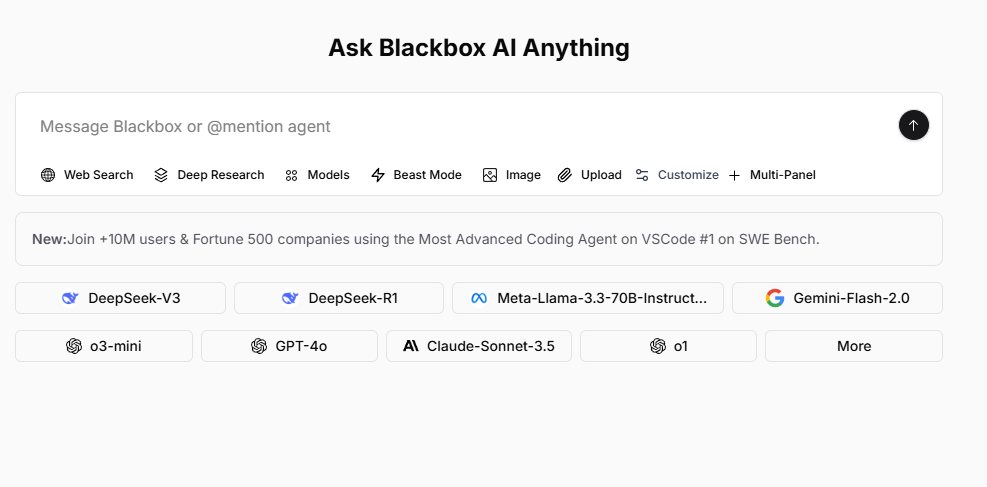The width and height of the screenshot is (987, 487).
Task: Open the Multi-Panel label
Action: [x=782, y=175]
